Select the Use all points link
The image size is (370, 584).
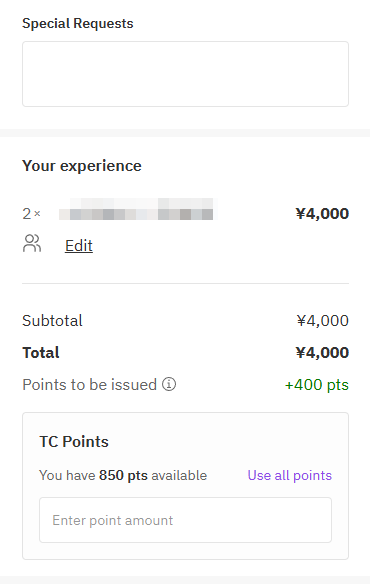(x=290, y=475)
